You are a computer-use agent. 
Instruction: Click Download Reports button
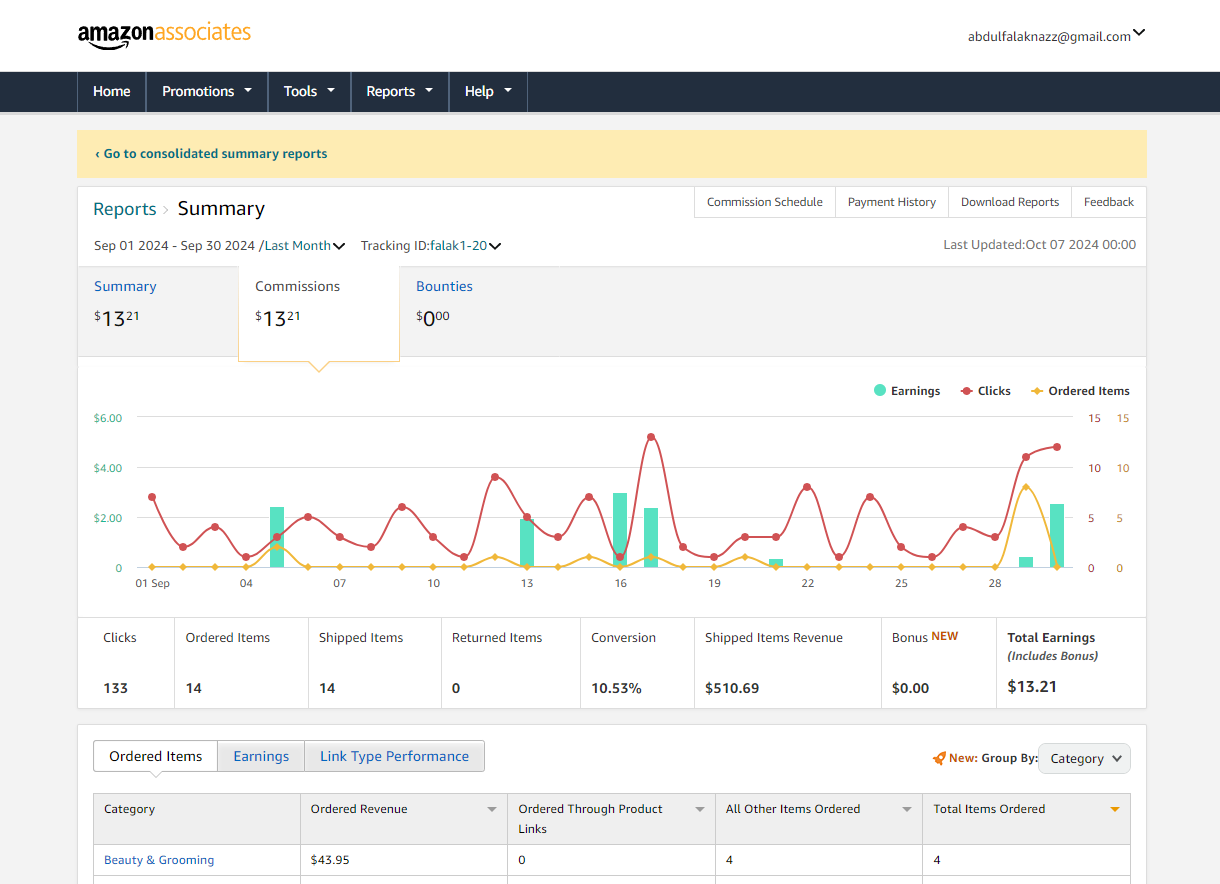coord(1010,202)
